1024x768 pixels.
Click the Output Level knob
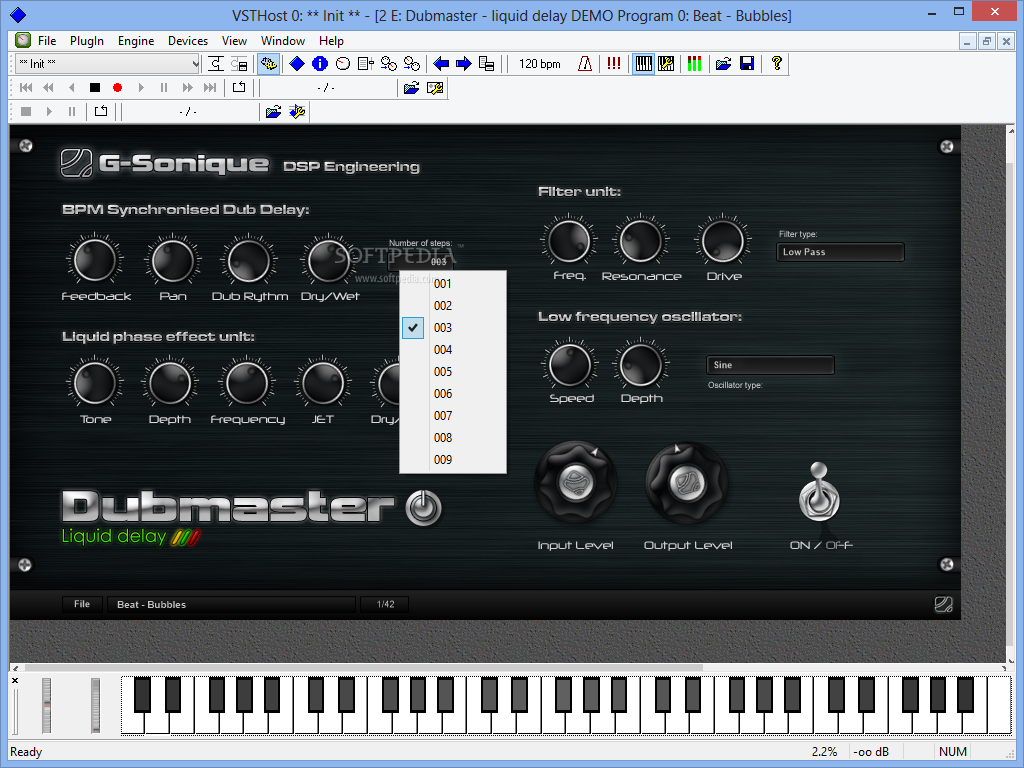coord(687,483)
